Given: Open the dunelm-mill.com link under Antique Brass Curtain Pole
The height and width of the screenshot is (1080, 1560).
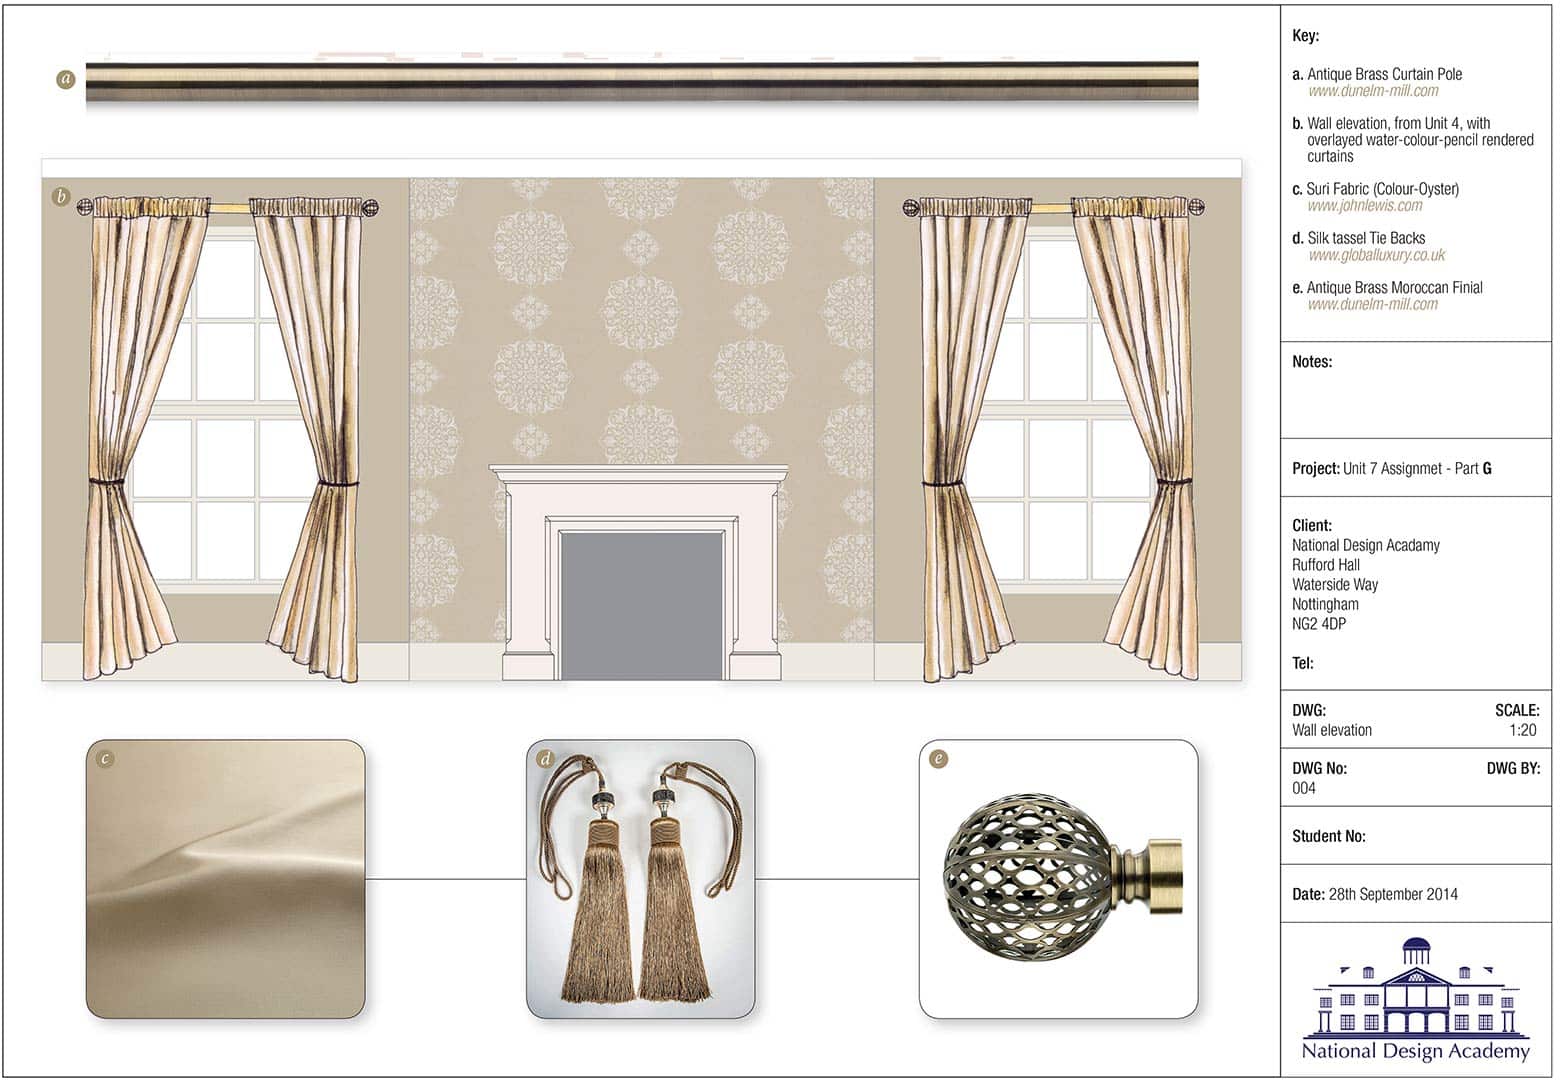Looking at the screenshot, I should point(1373,91).
